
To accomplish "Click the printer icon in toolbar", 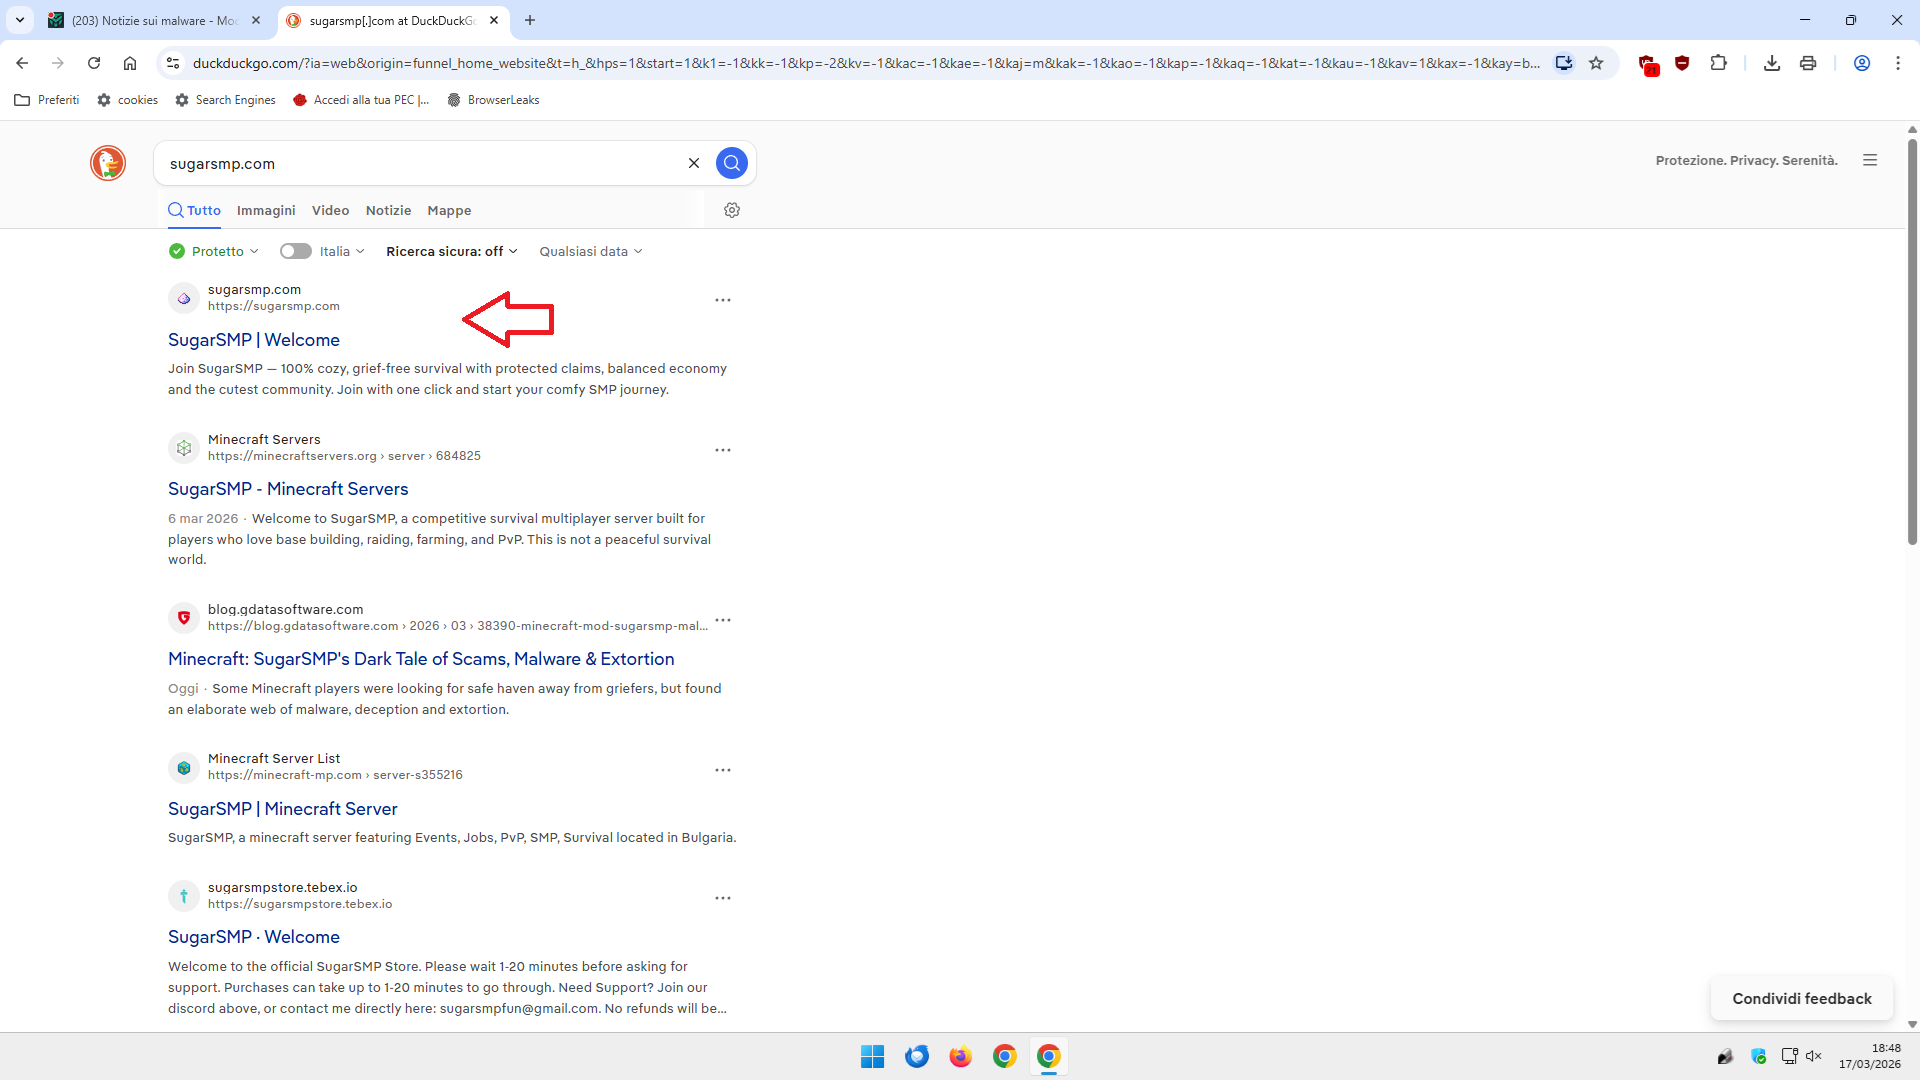I will 1808,63.
